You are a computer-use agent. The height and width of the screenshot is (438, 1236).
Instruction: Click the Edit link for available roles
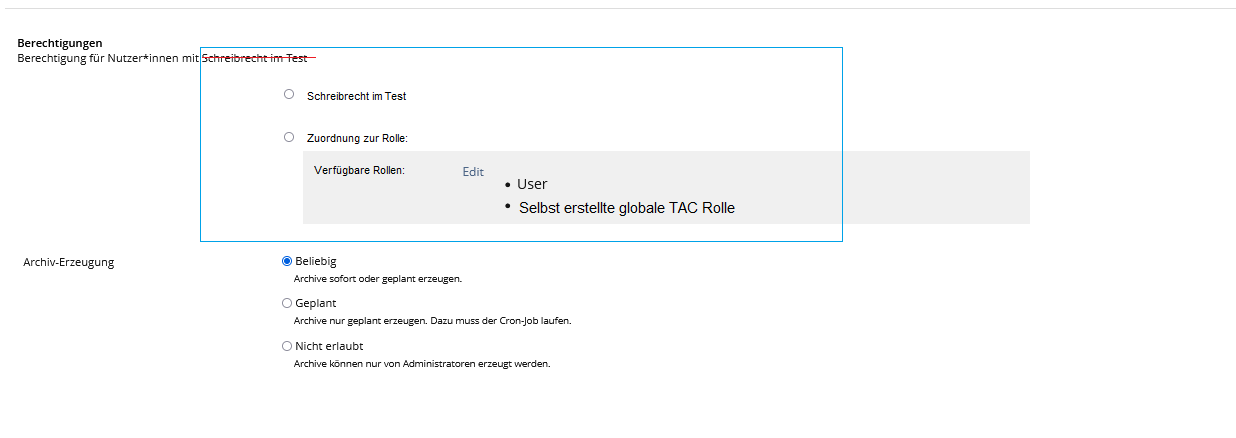(473, 172)
